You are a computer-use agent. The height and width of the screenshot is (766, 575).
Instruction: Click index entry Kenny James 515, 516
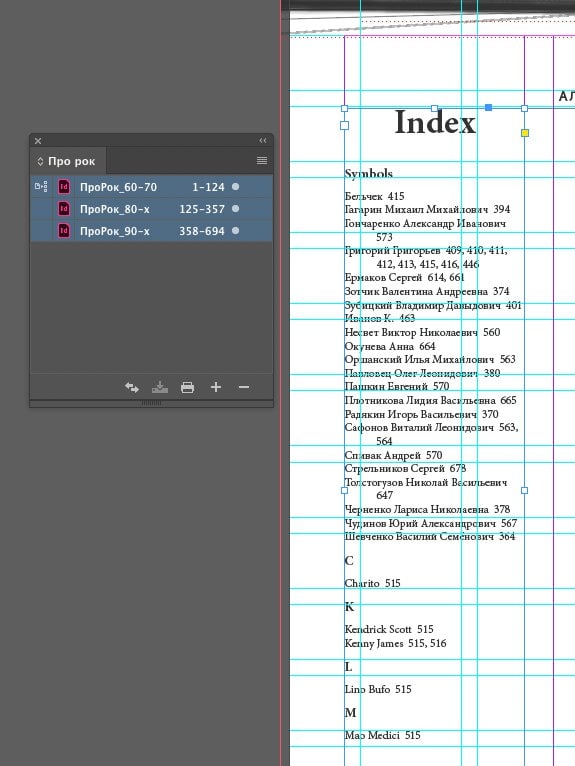(x=395, y=643)
